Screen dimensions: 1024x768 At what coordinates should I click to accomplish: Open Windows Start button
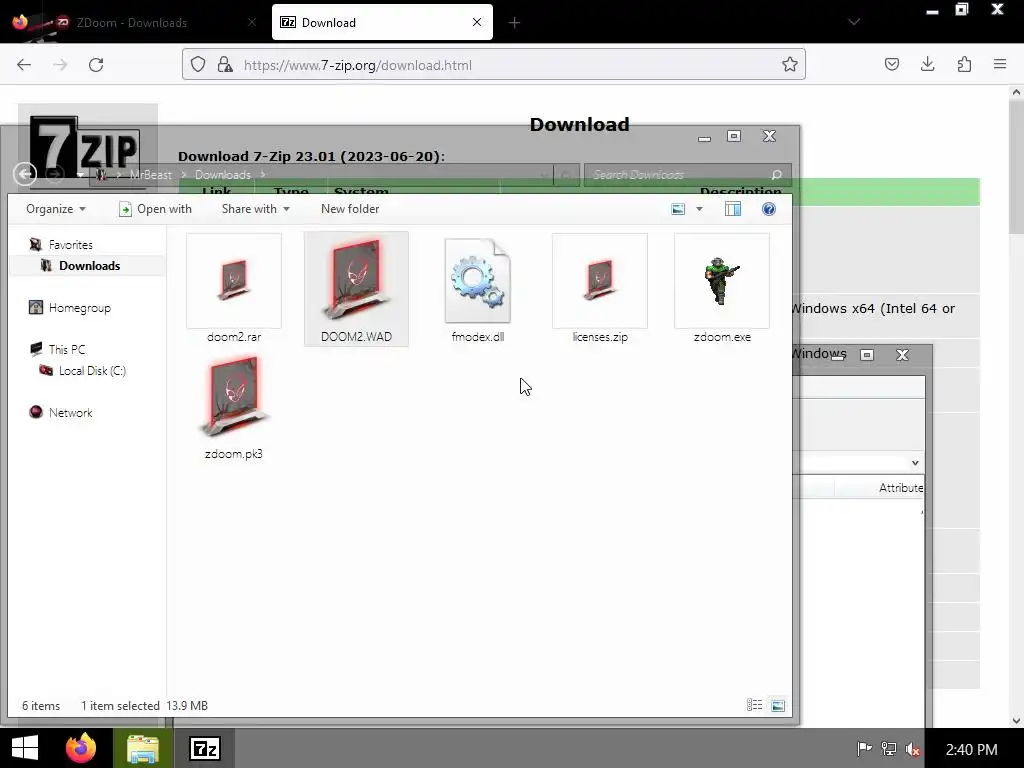25,748
